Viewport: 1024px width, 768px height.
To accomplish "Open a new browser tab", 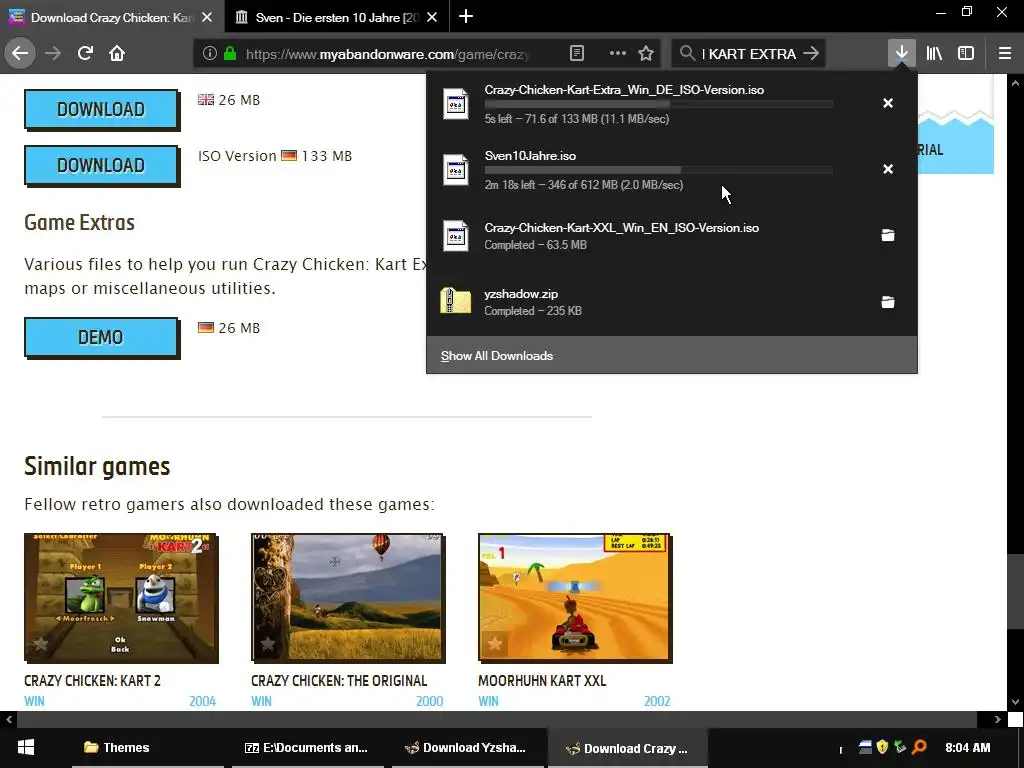I will [466, 16].
